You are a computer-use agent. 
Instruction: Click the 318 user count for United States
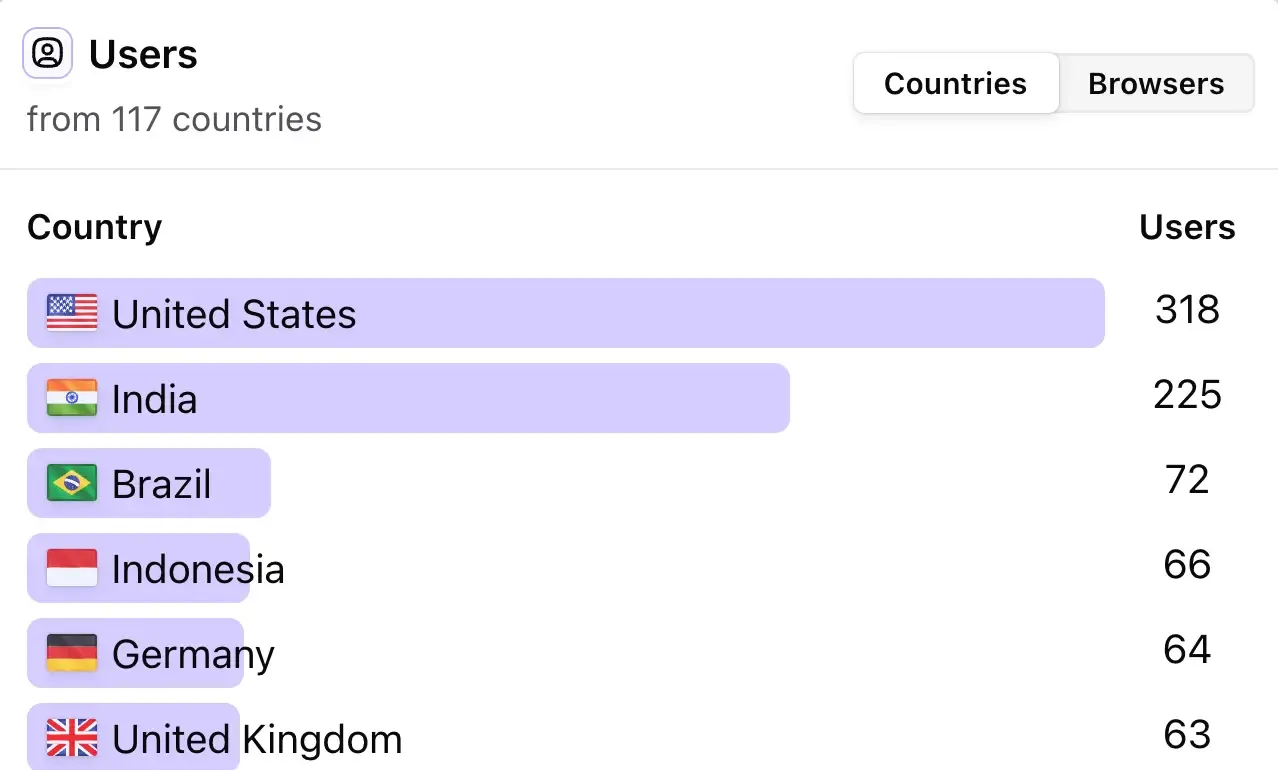(1187, 311)
